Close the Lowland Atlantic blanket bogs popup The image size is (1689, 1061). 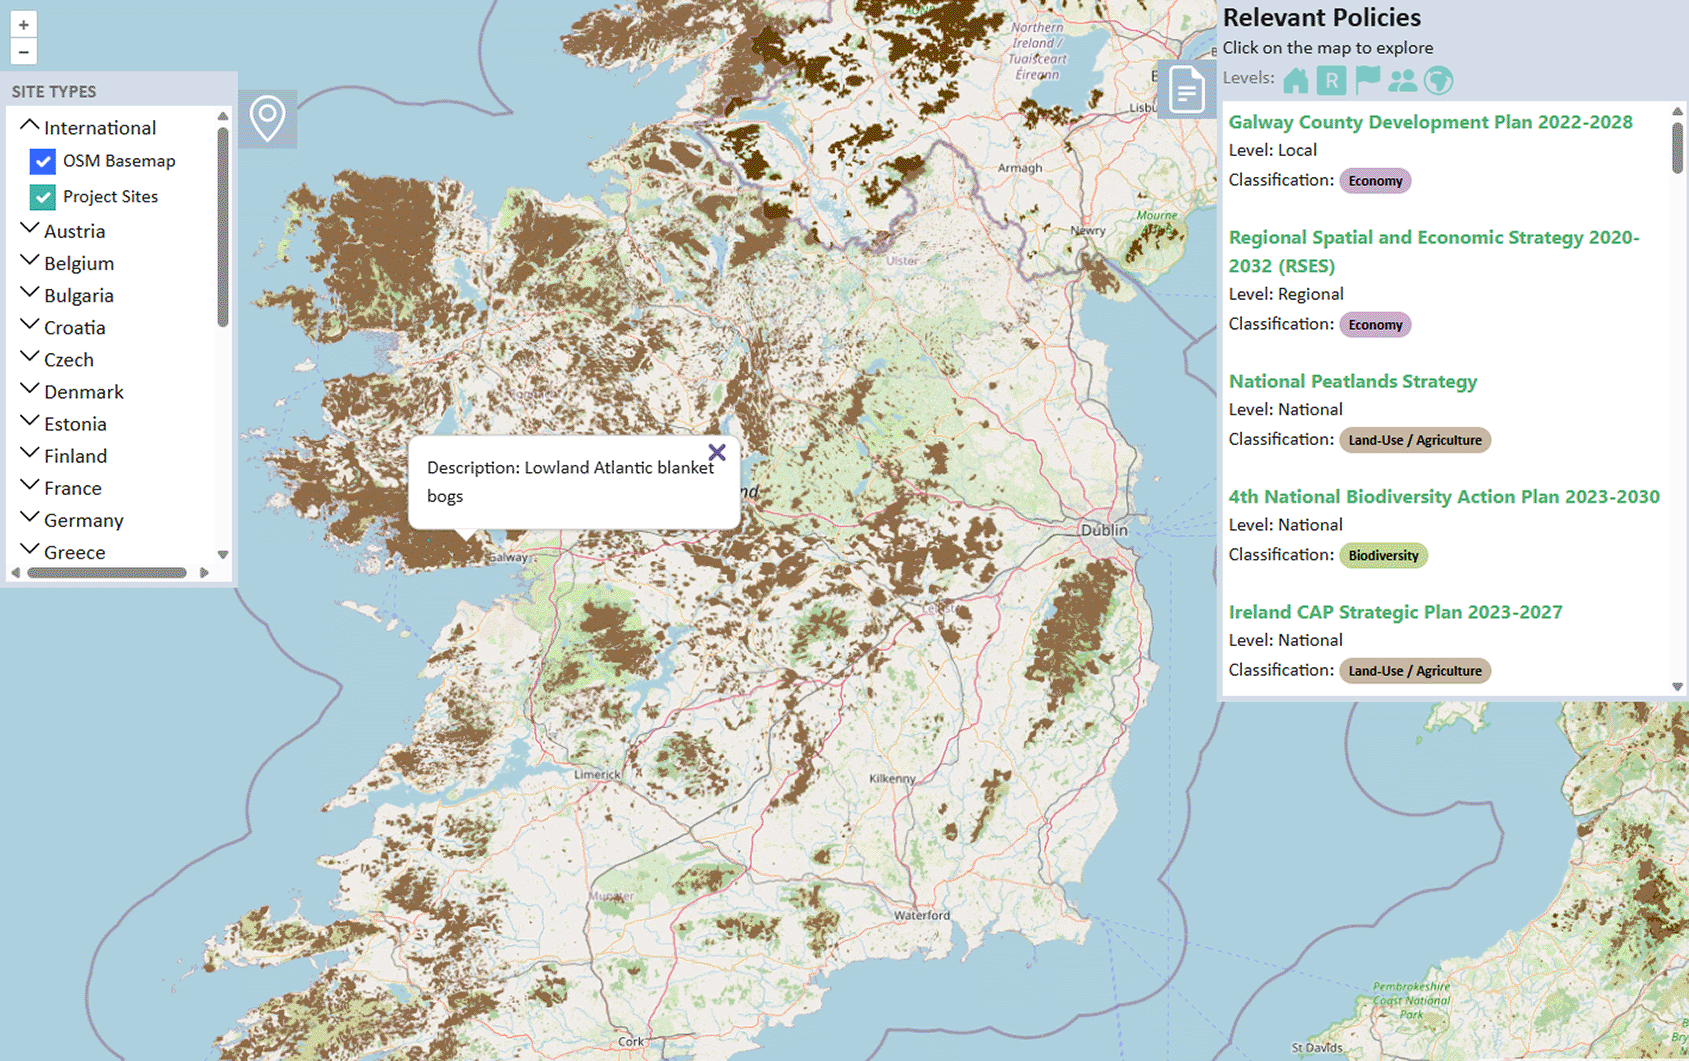717,453
